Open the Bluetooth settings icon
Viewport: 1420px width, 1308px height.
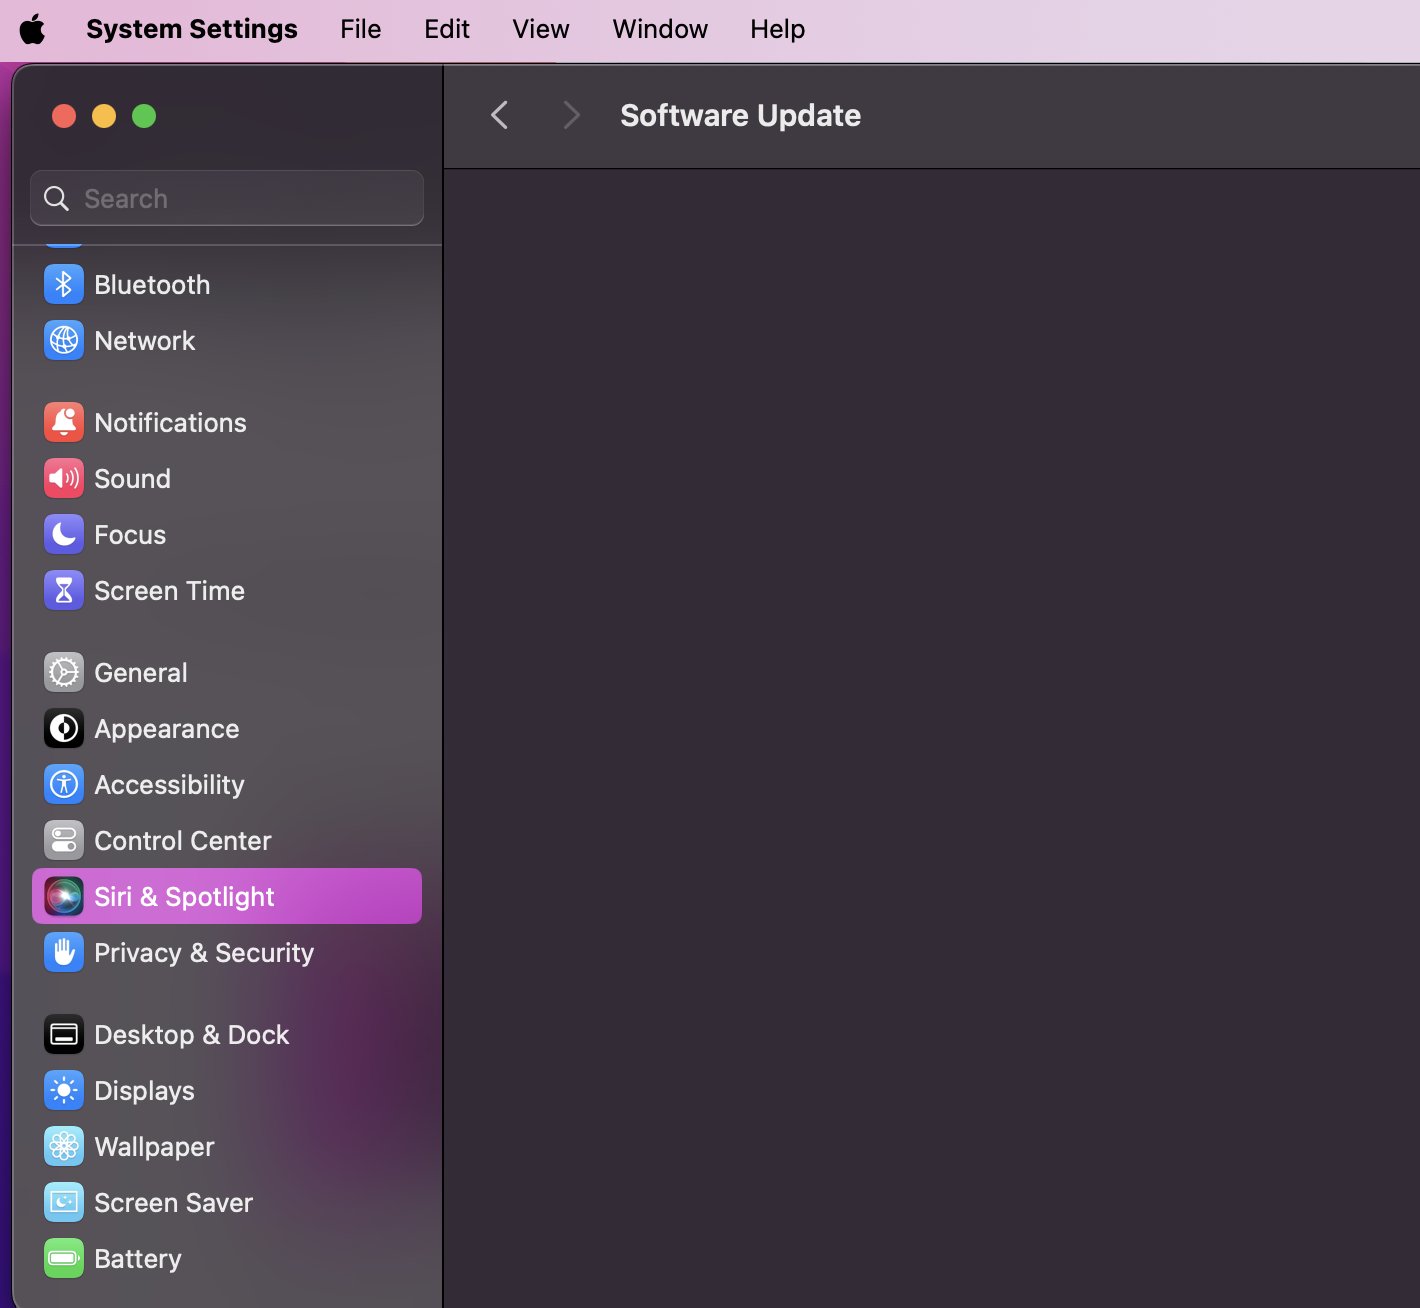64,285
